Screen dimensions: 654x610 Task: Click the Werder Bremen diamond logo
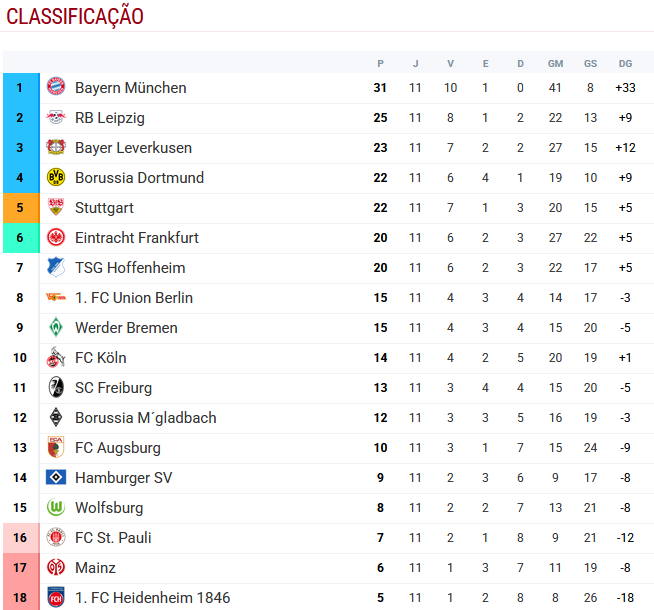click(x=56, y=328)
